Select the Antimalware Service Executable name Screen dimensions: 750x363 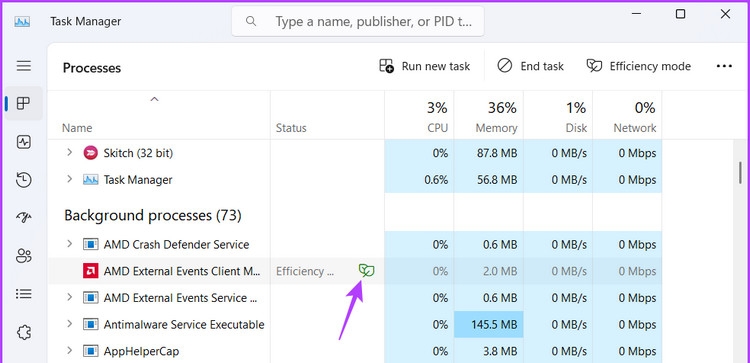[x=184, y=325]
